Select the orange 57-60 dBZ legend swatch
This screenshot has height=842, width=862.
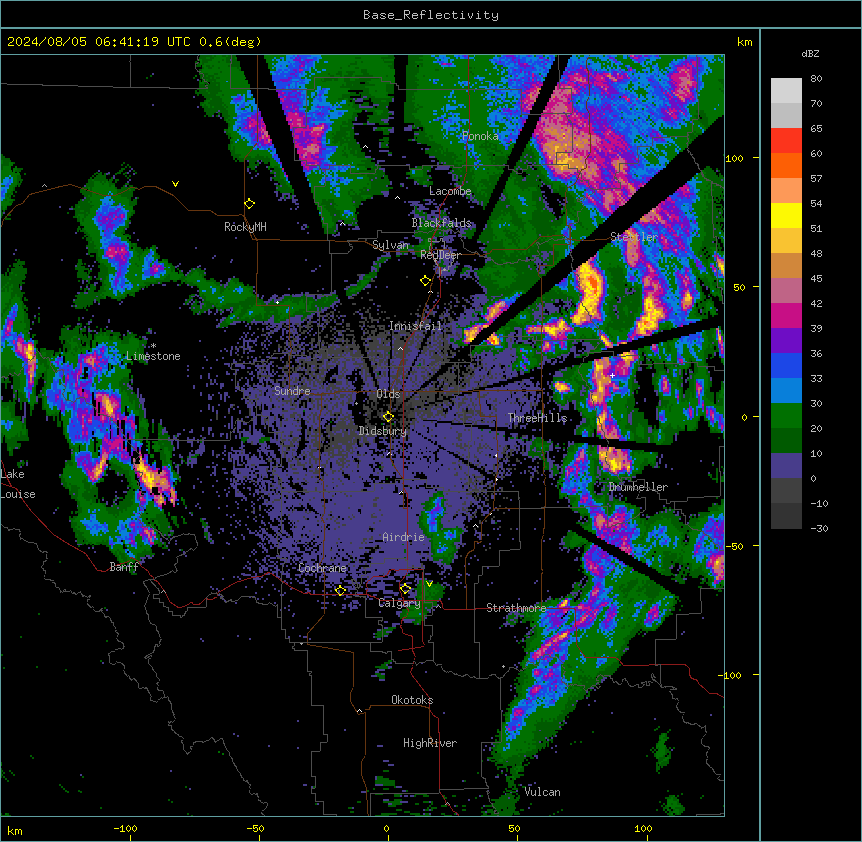coord(786,166)
